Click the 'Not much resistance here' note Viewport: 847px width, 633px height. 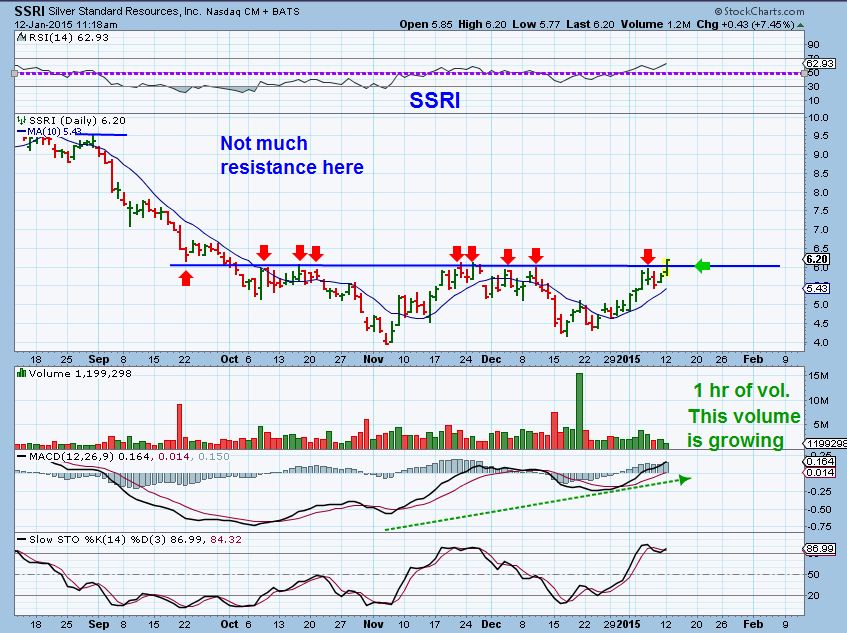[292, 155]
